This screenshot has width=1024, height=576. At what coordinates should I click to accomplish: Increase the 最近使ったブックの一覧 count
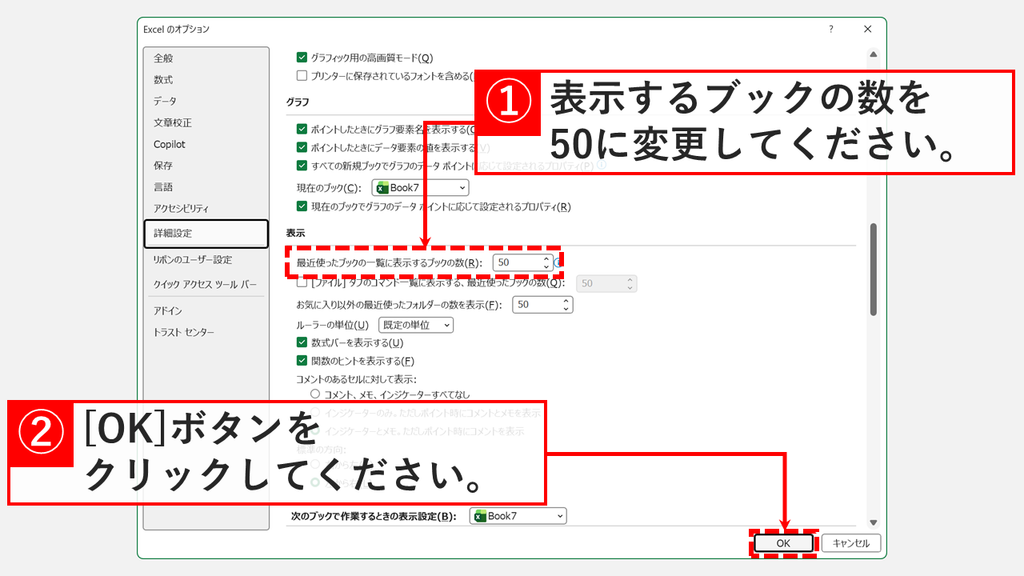point(547,259)
